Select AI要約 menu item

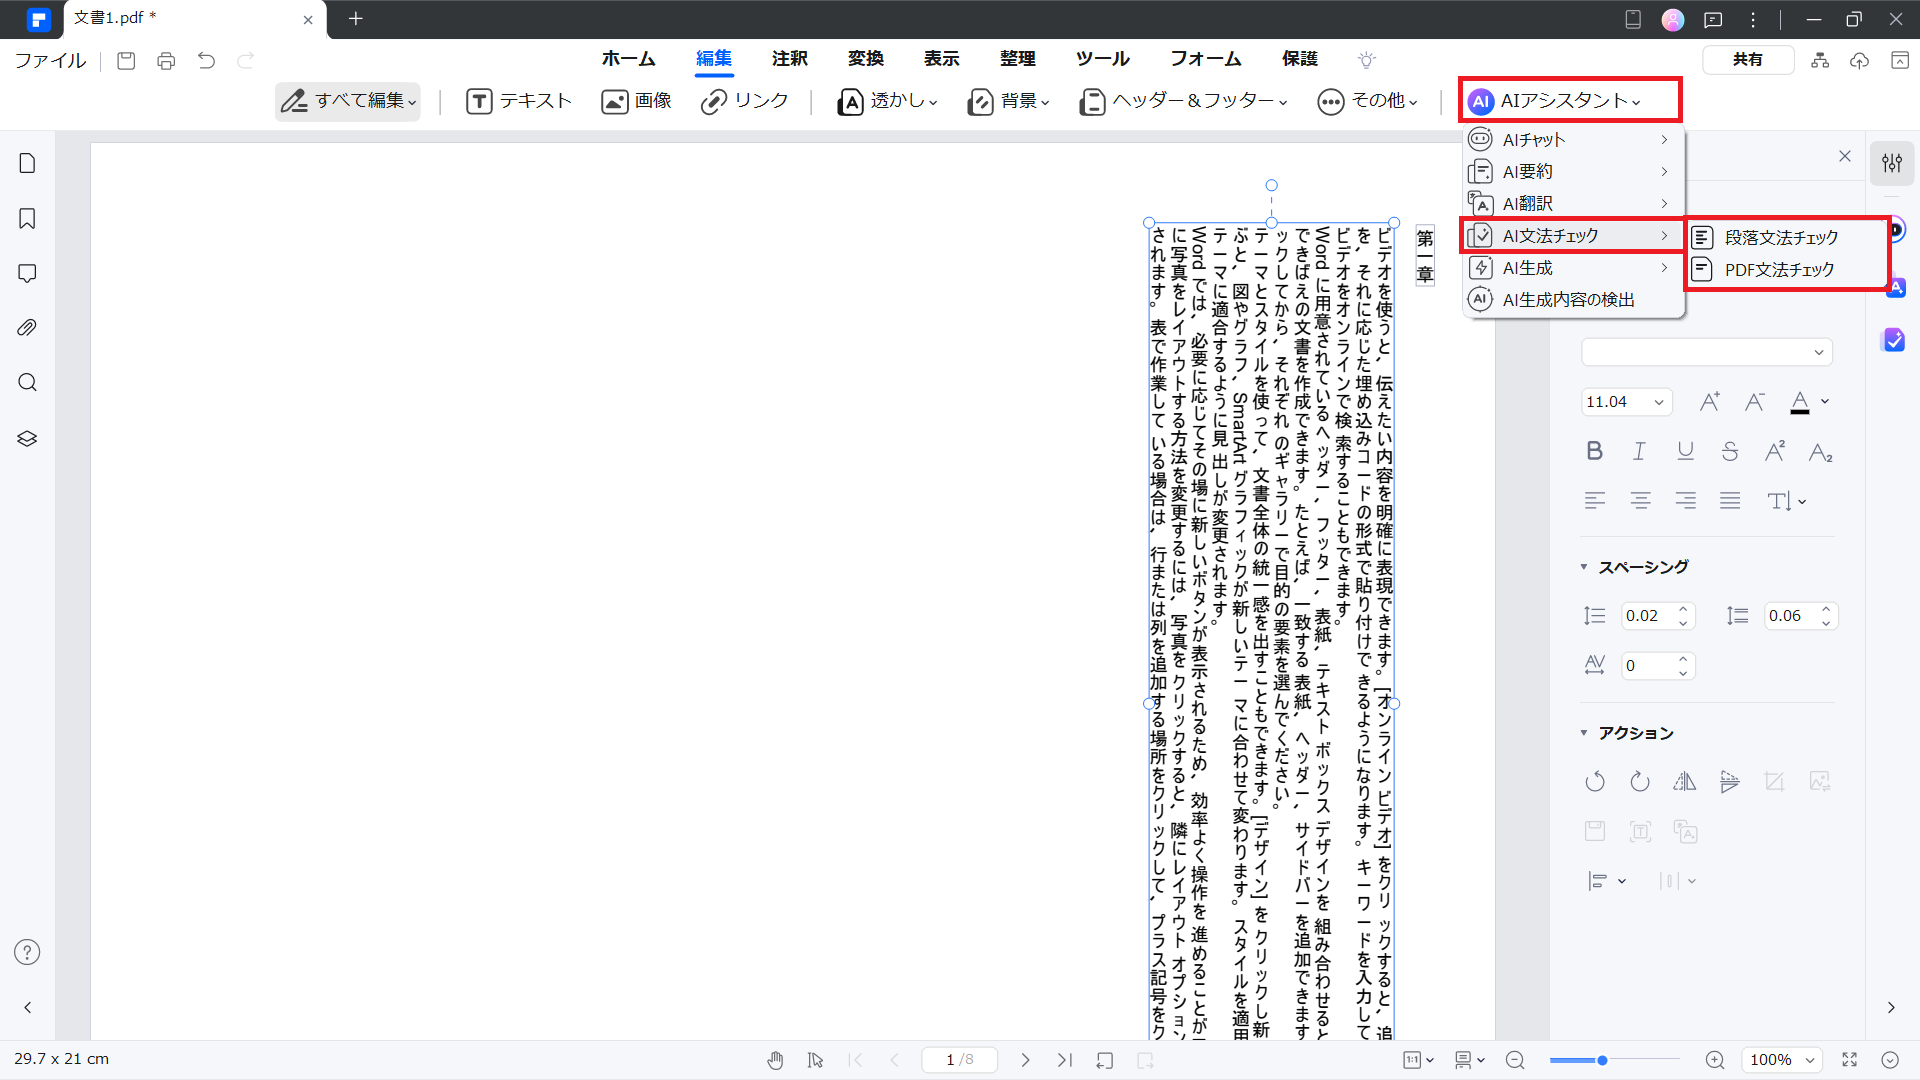pyautogui.click(x=1573, y=172)
